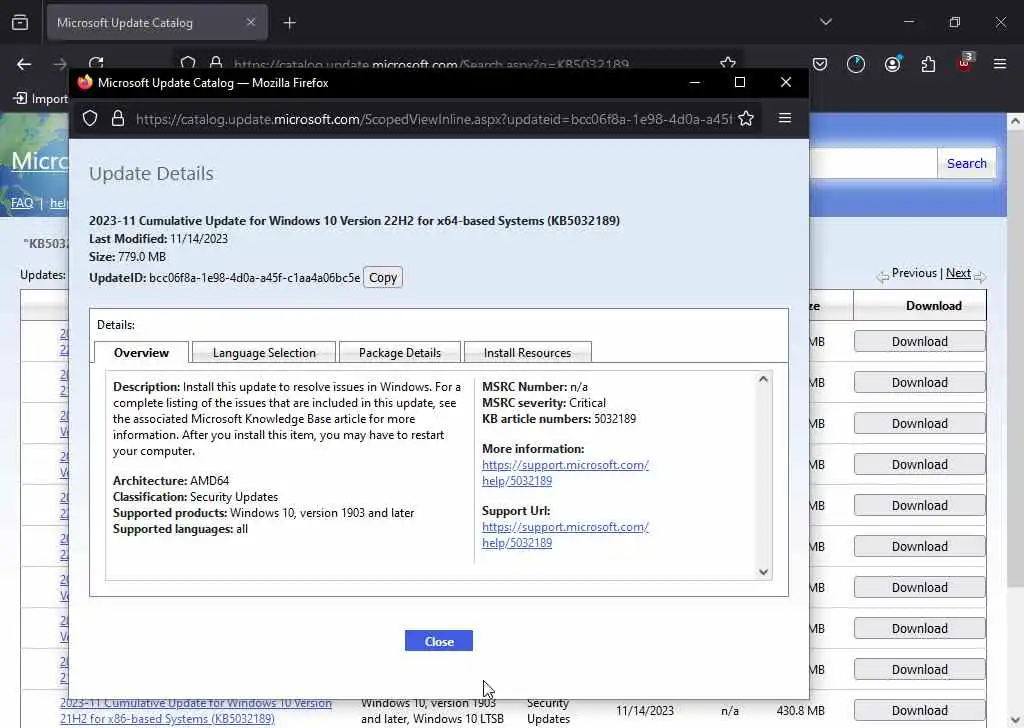Open a new tab with plus icon
The width and height of the screenshot is (1024, 728).
[289, 23]
